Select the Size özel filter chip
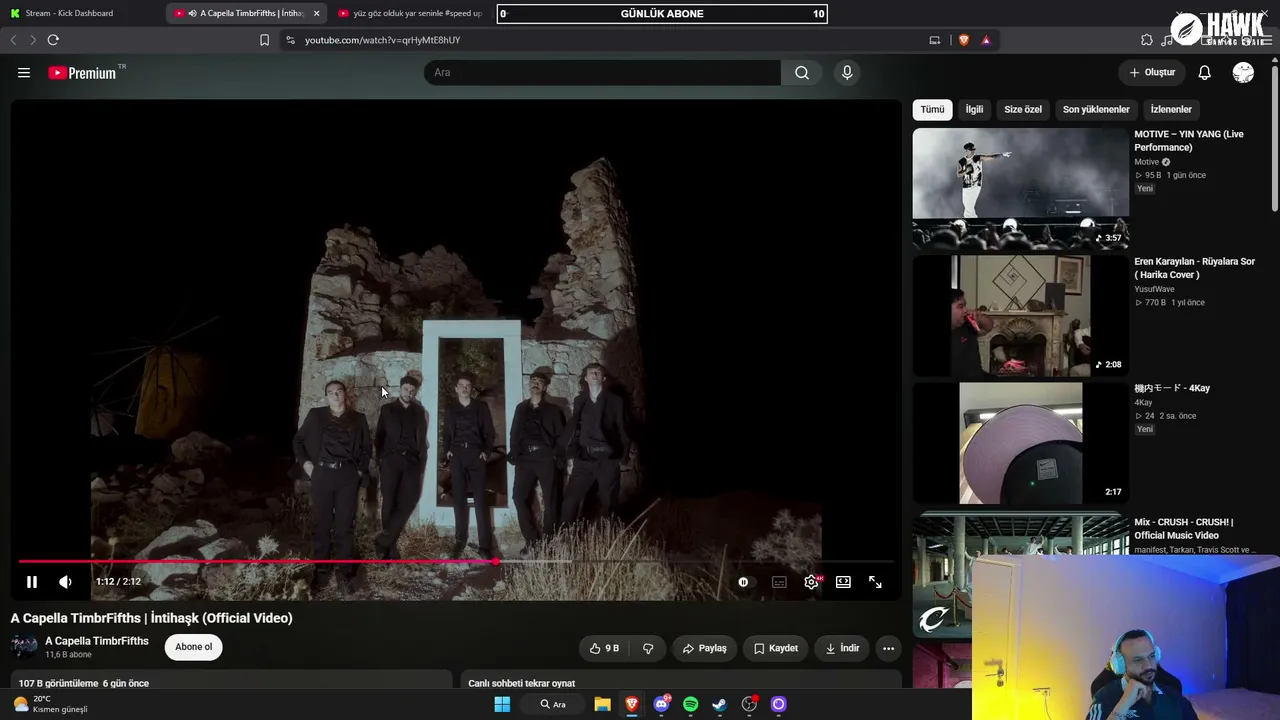1280x720 pixels. click(x=1023, y=109)
